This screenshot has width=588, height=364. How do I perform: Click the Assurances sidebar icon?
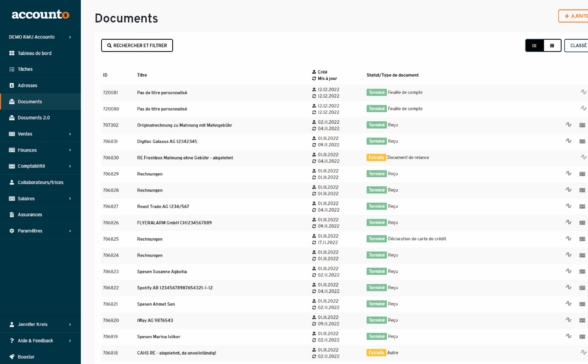tap(12, 215)
